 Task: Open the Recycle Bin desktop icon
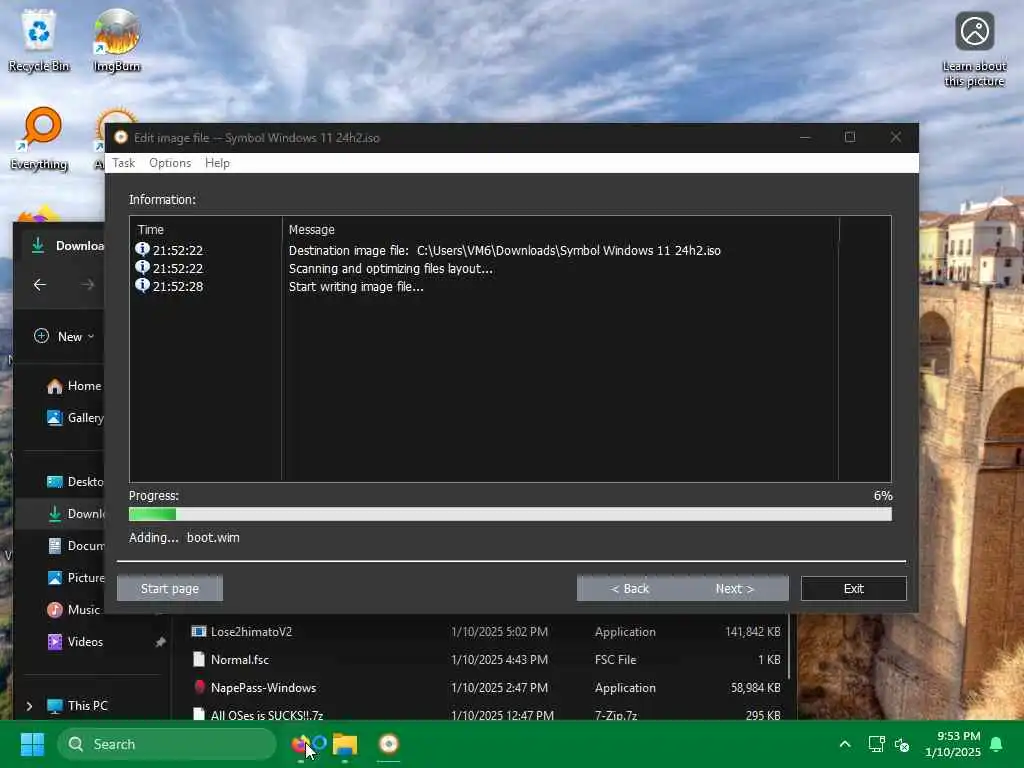39,40
